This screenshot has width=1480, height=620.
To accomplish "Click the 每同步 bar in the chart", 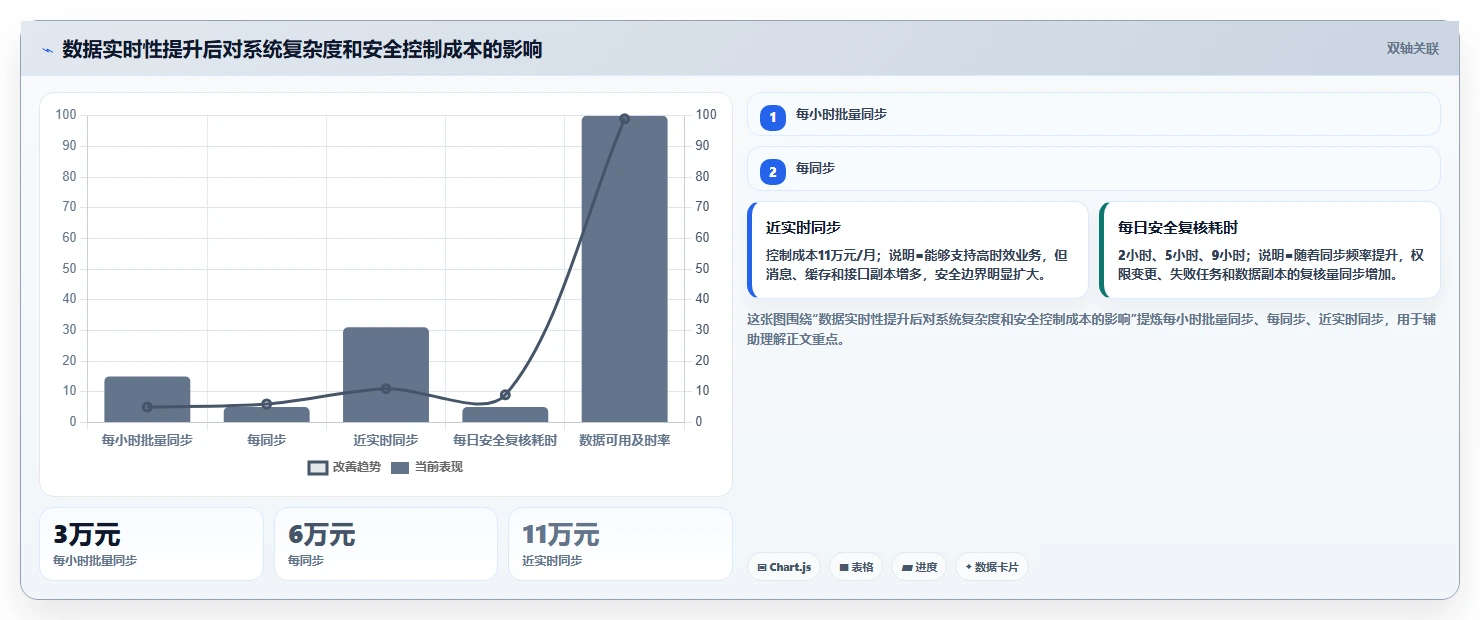I will (266, 414).
